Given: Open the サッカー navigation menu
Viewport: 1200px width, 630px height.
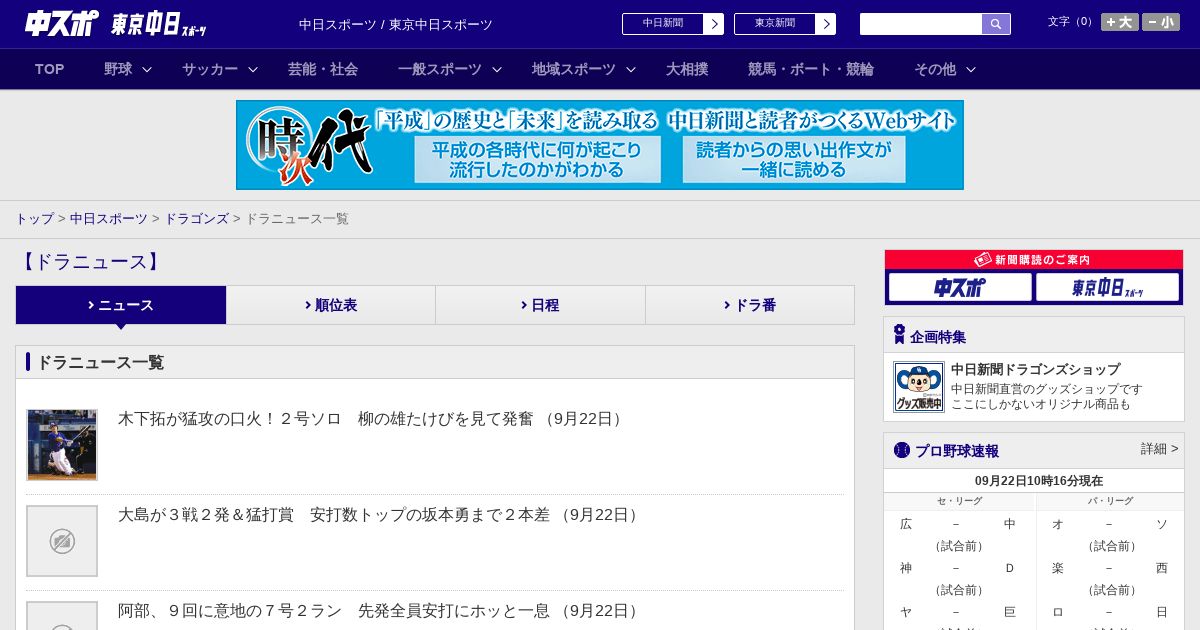Looking at the screenshot, I should click(x=210, y=69).
